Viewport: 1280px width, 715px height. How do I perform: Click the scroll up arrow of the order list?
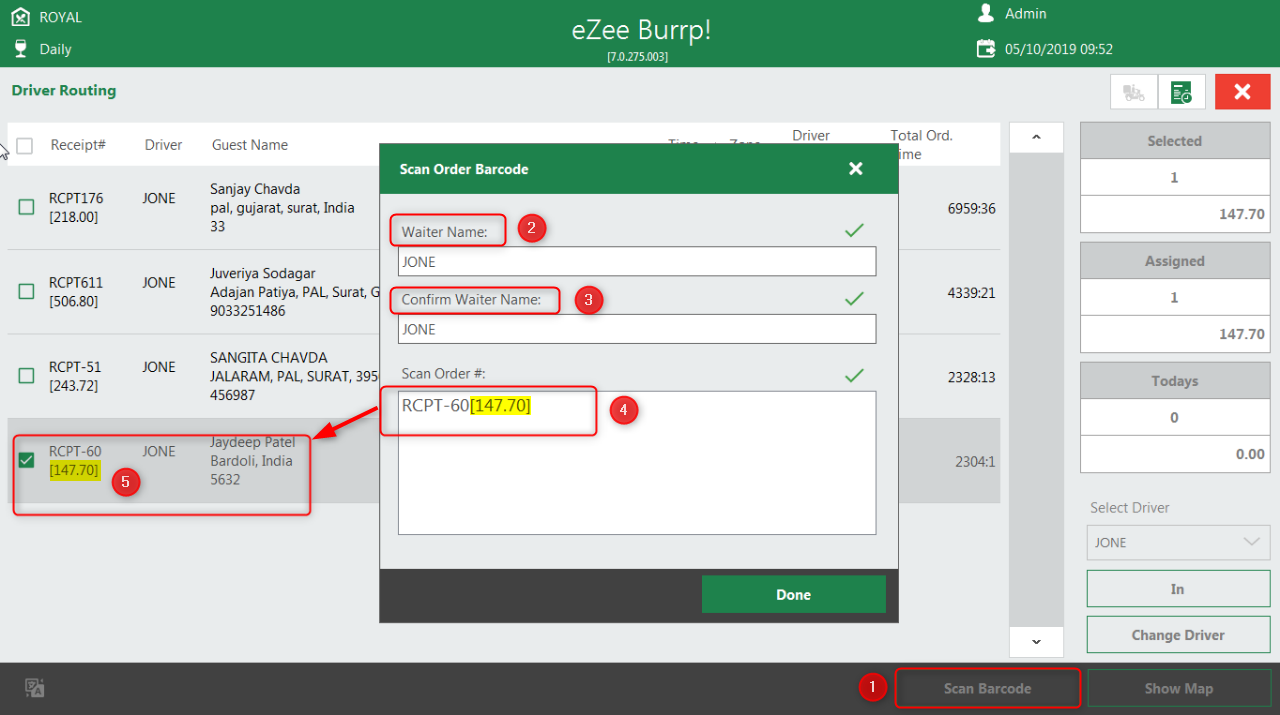tap(1036, 138)
